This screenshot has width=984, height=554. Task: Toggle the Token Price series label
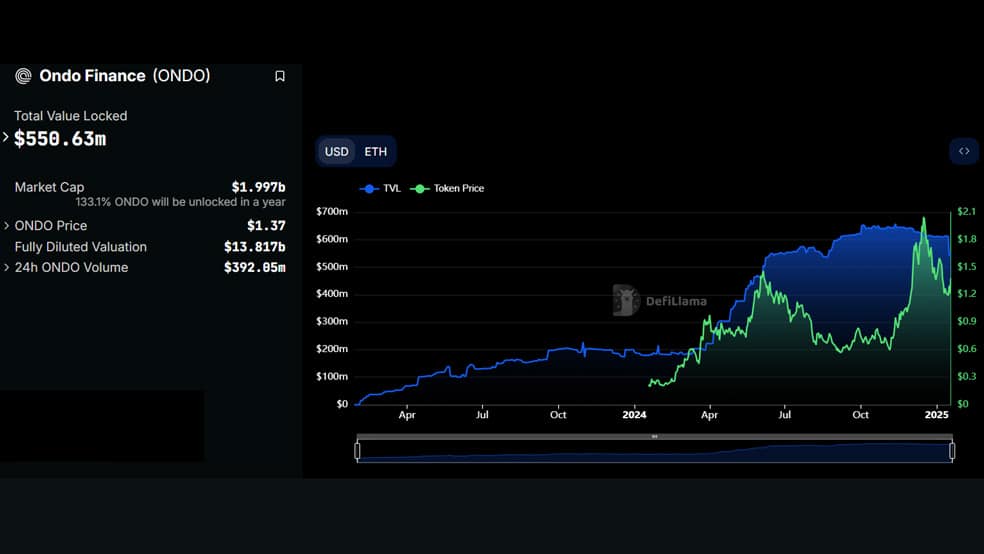coord(459,188)
